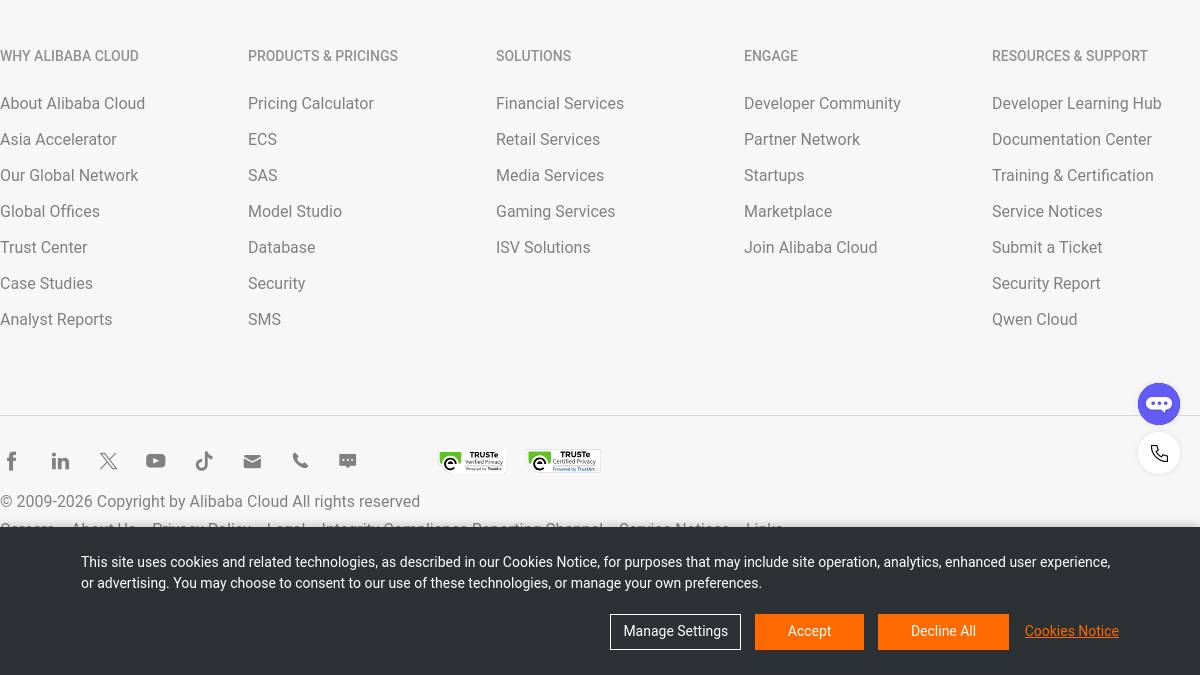Click the email envelope icon in footer
Screen dimensions: 1200x675
[252, 461]
